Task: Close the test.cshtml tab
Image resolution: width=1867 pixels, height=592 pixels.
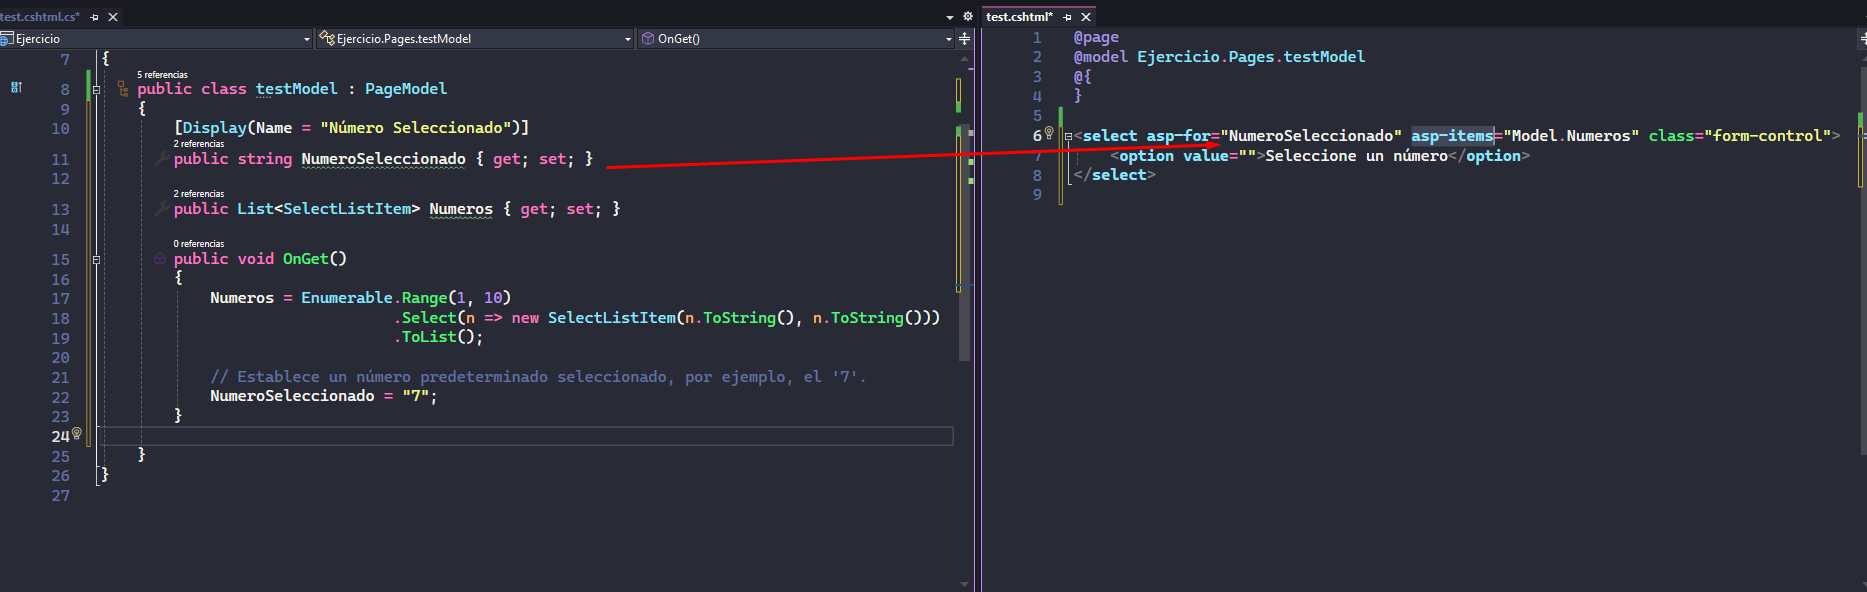Action: (1086, 17)
